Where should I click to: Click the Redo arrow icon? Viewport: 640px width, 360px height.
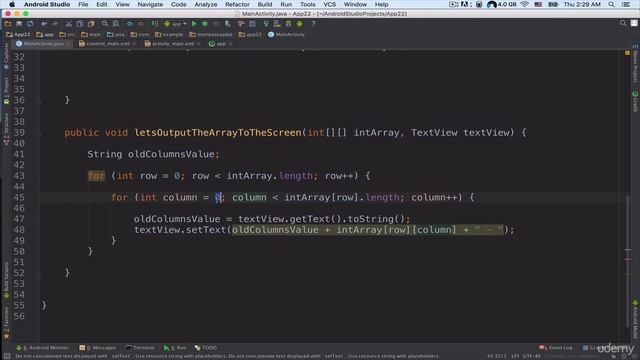pyautogui.click(x=55, y=24)
